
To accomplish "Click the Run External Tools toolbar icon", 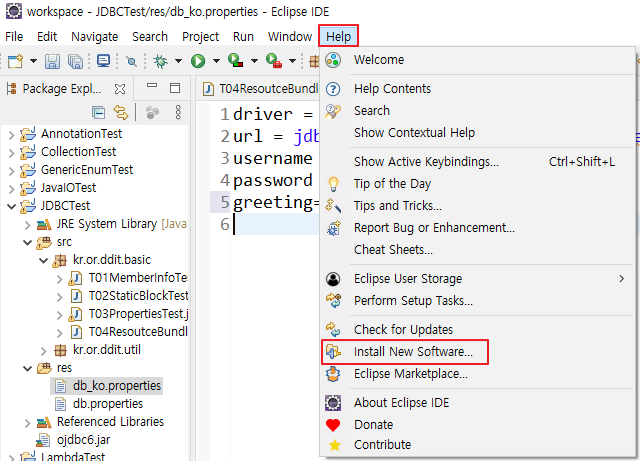I will [273, 61].
